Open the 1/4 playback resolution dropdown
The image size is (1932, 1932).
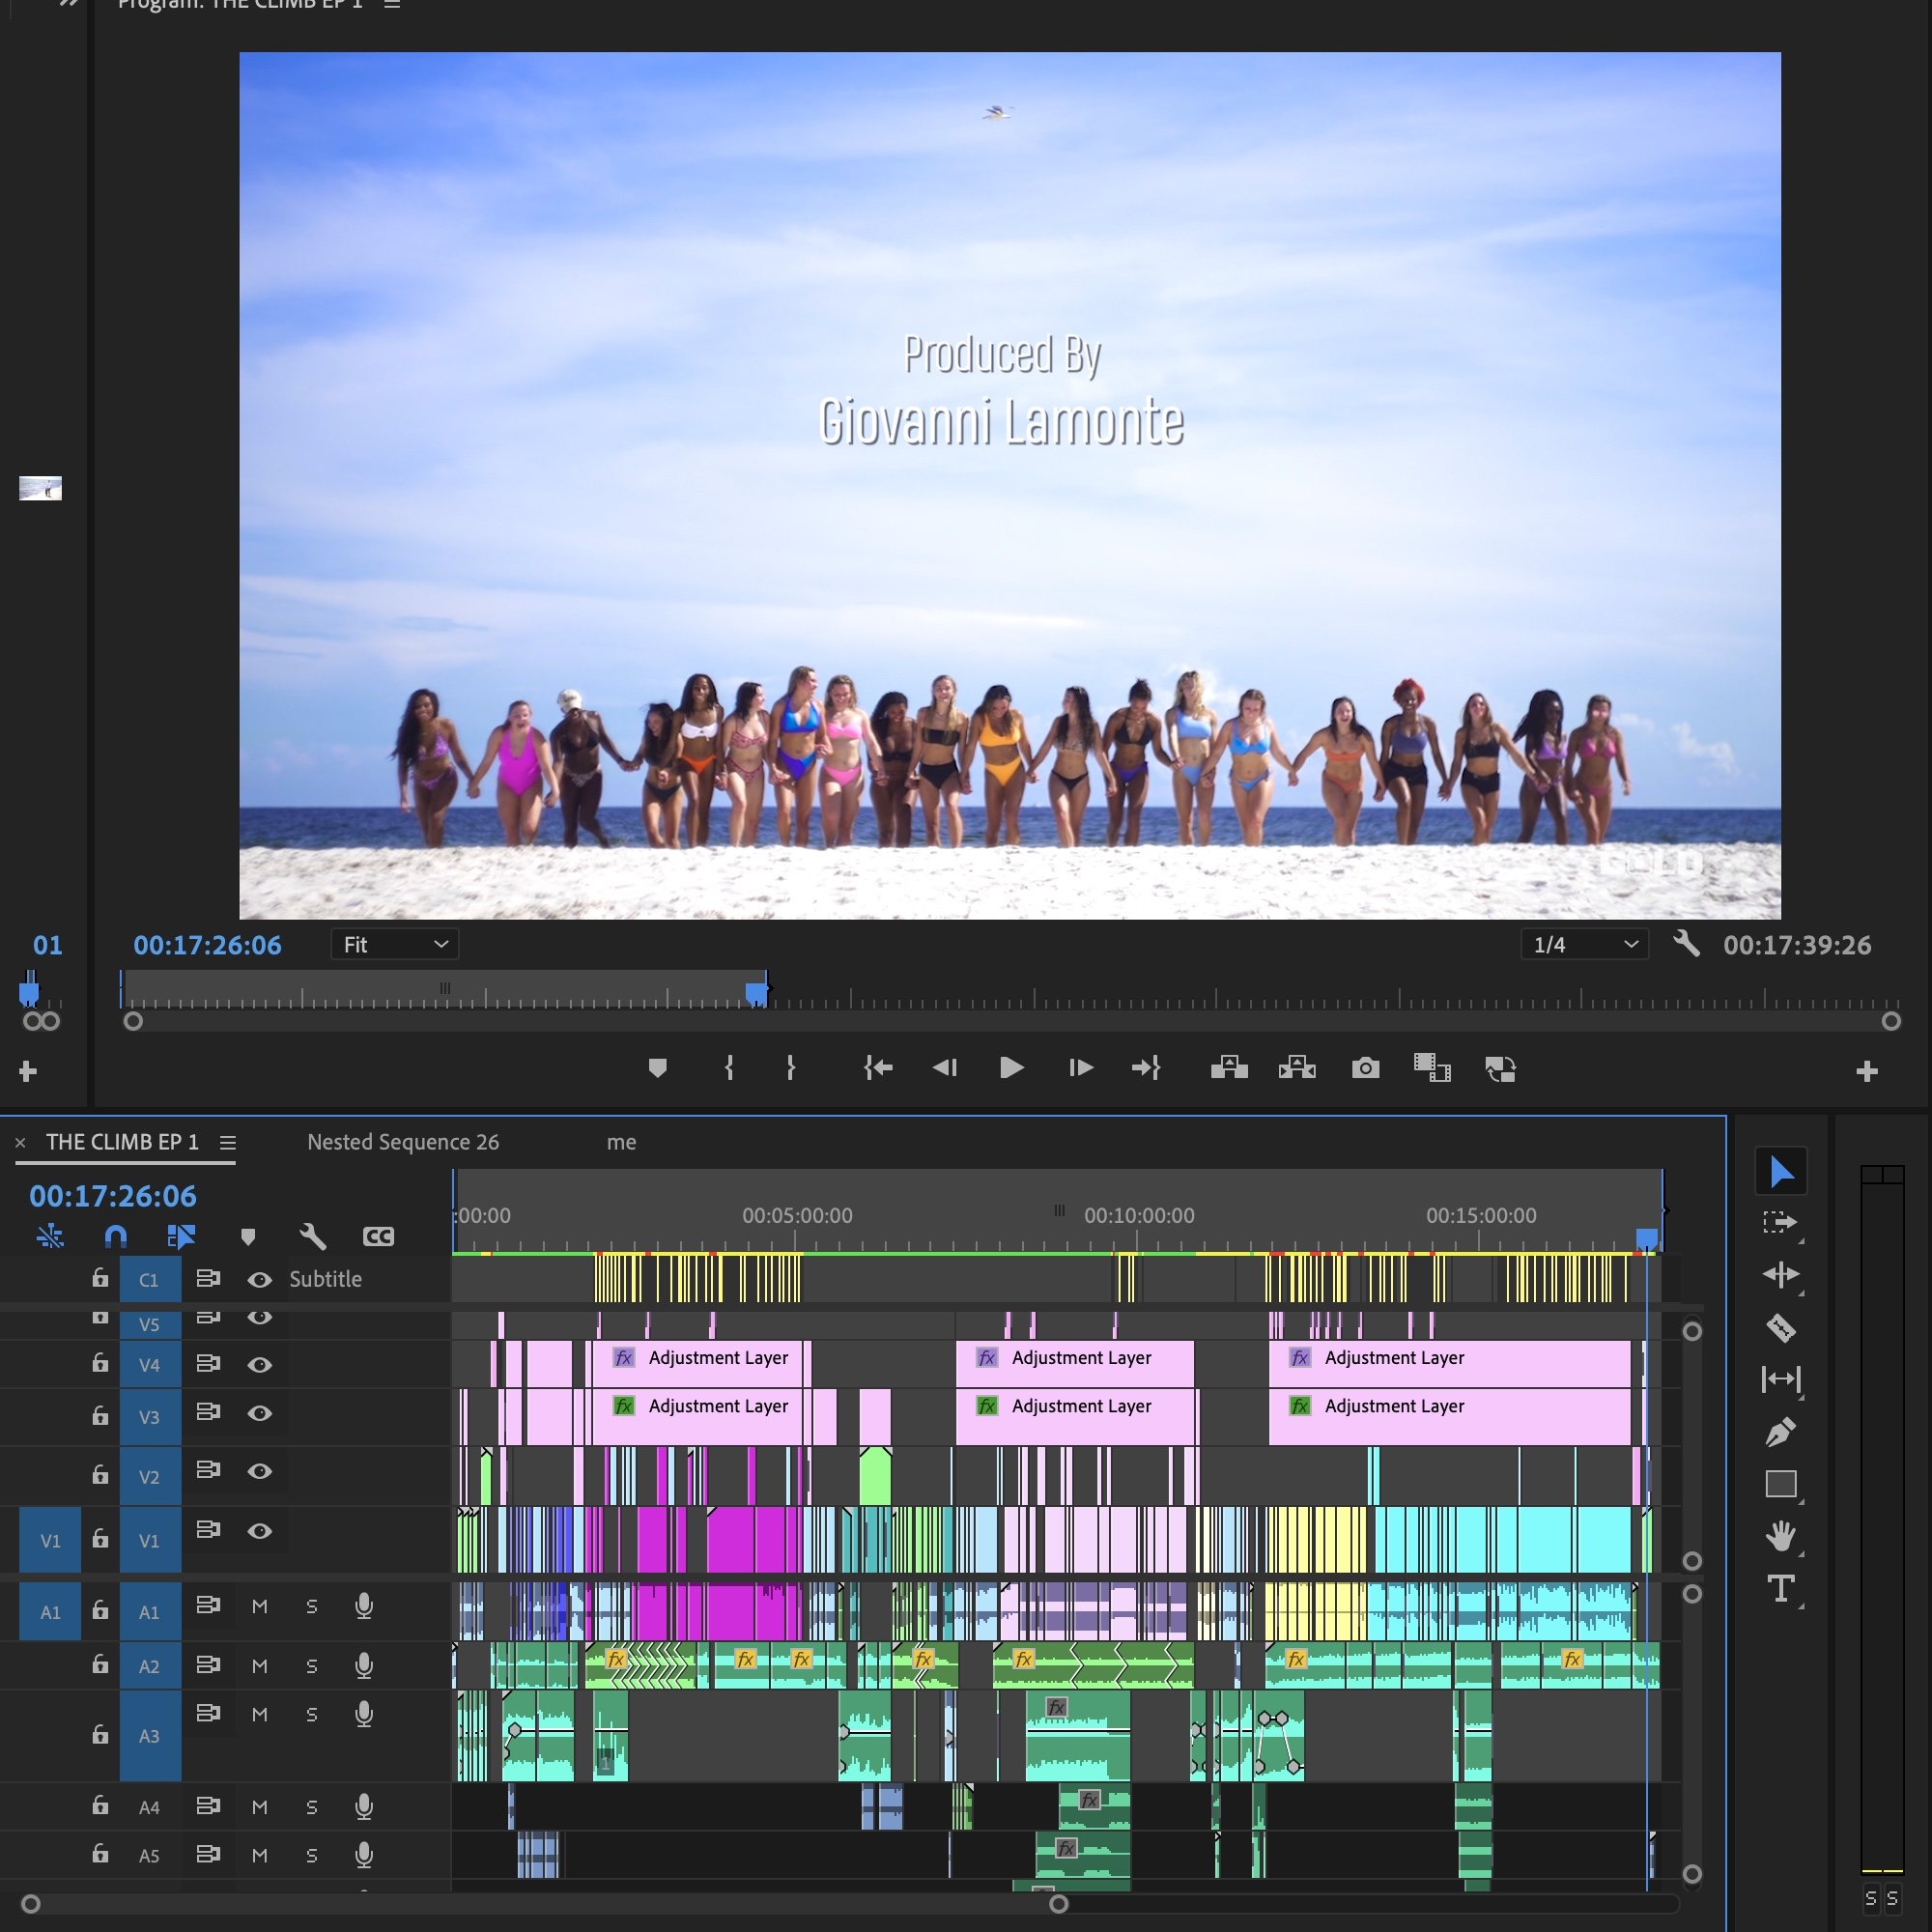pos(1585,945)
